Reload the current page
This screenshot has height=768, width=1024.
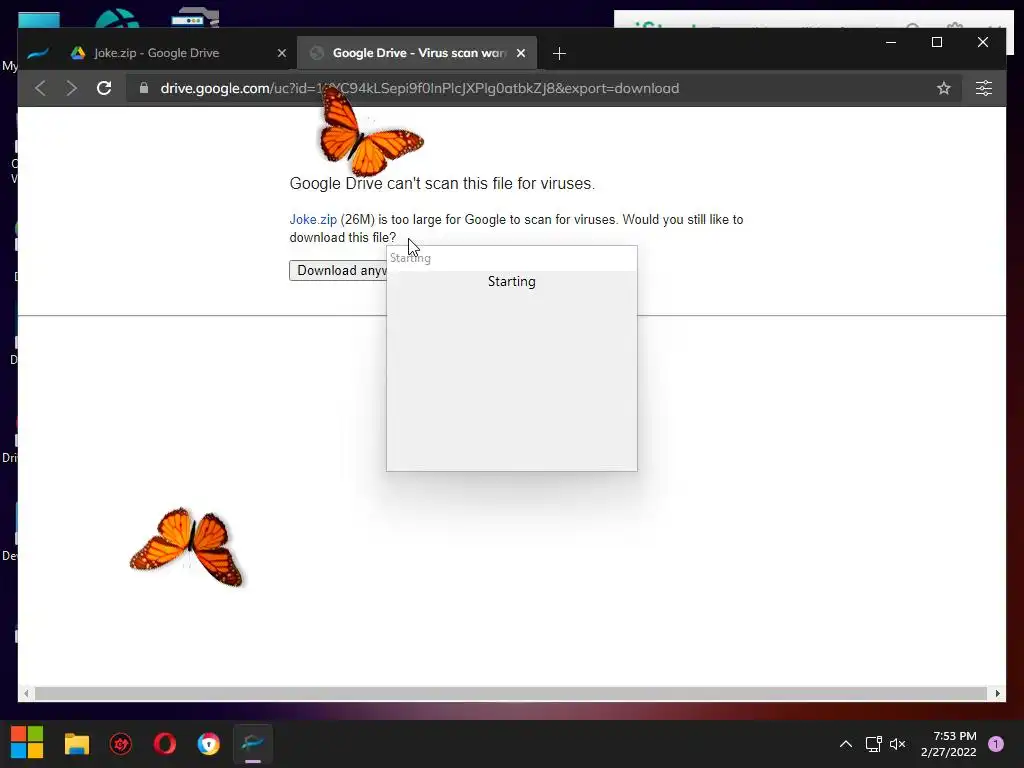tap(104, 88)
